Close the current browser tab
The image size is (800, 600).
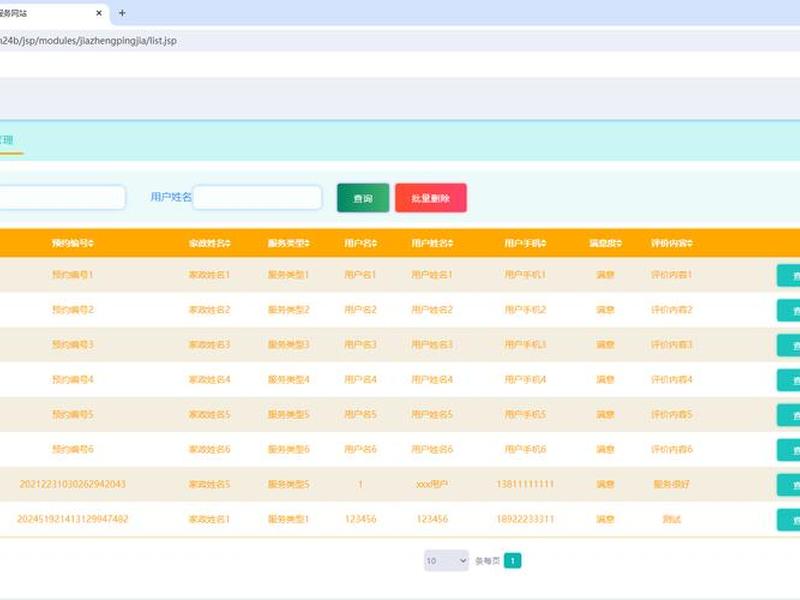pos(99,13)
